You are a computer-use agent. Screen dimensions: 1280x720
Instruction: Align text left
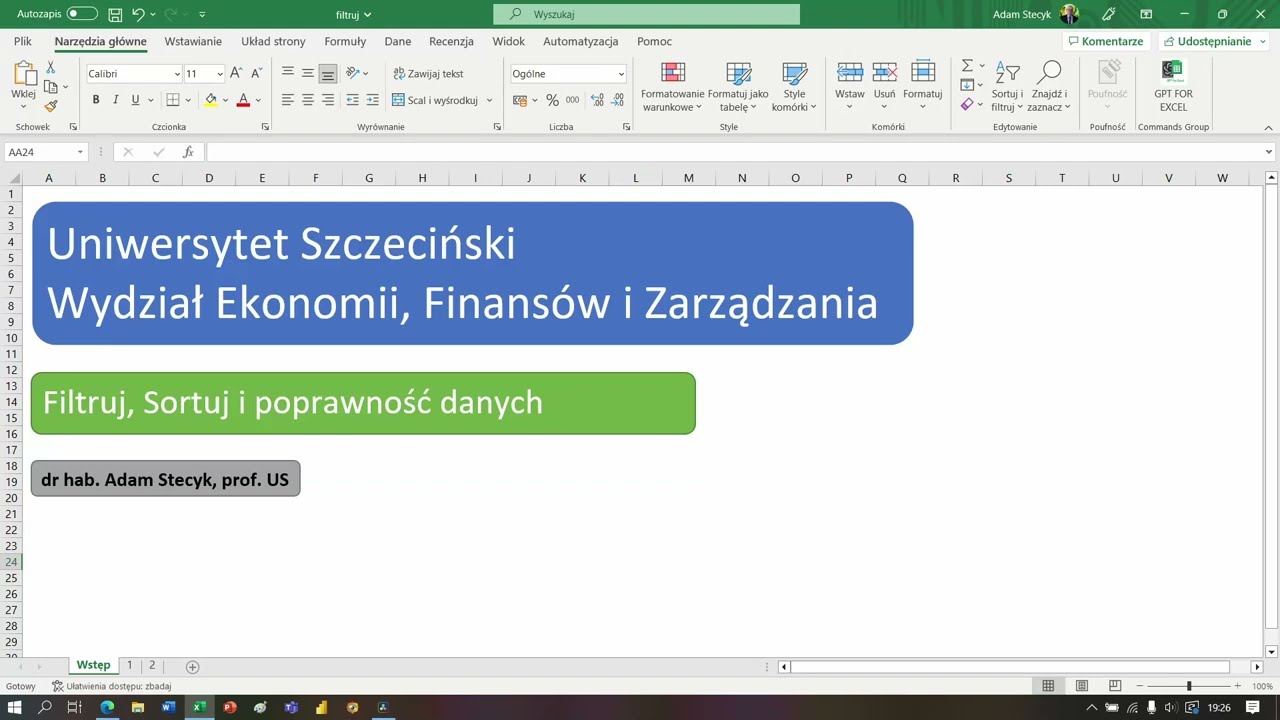tap(288, 100)
